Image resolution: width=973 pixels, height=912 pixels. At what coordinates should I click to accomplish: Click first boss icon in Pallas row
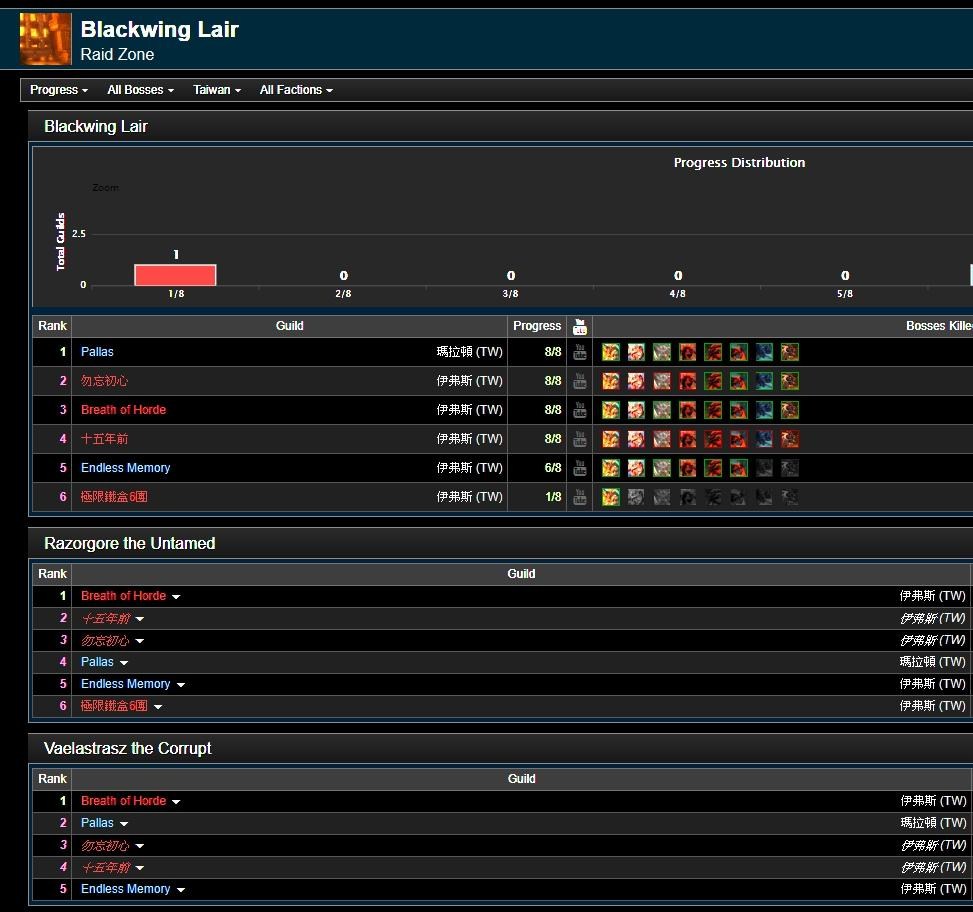pyautogui.click(x=611, y=352)
